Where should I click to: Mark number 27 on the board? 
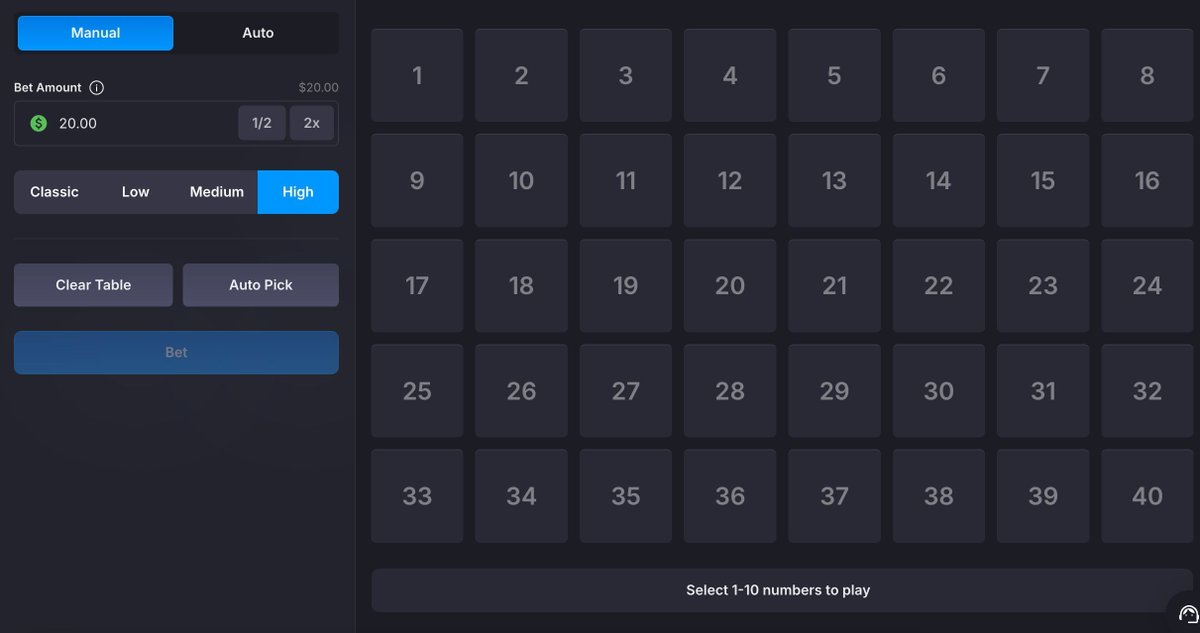626,391
